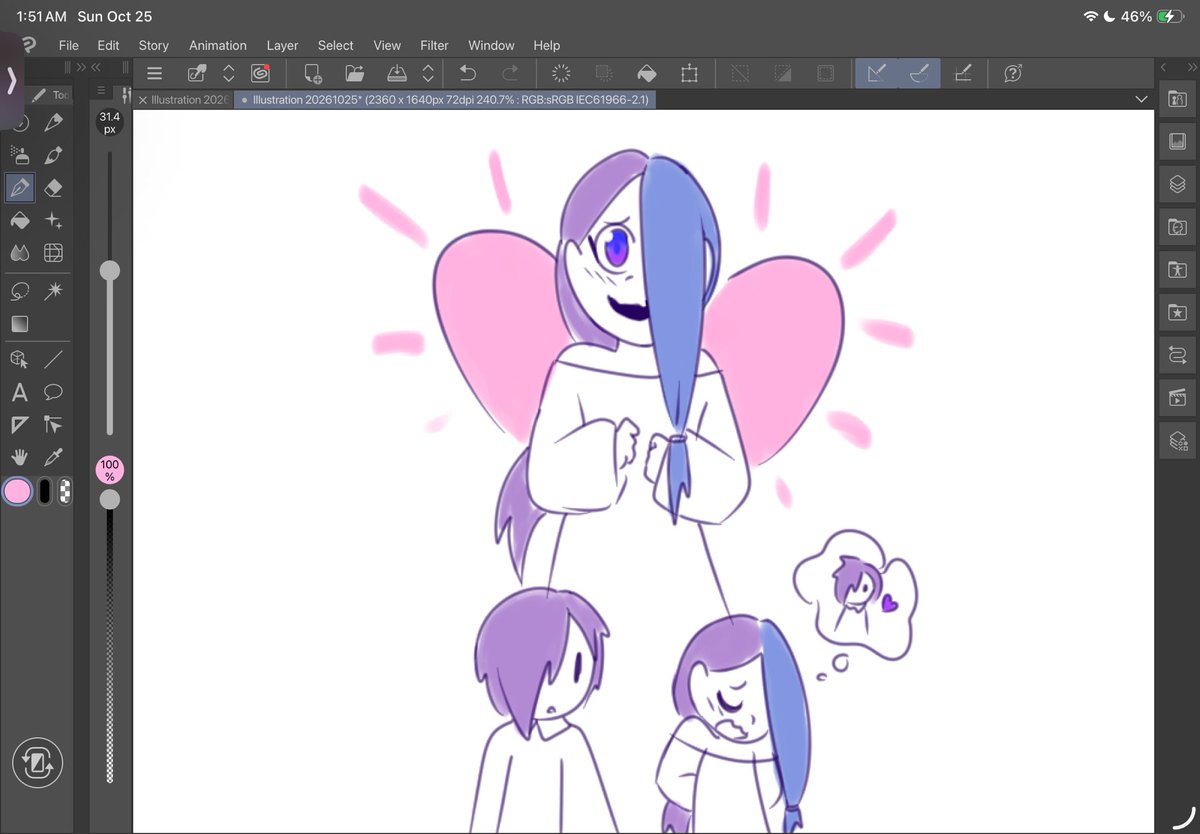Select the Auto select magic wand tool

click(54, 291)
